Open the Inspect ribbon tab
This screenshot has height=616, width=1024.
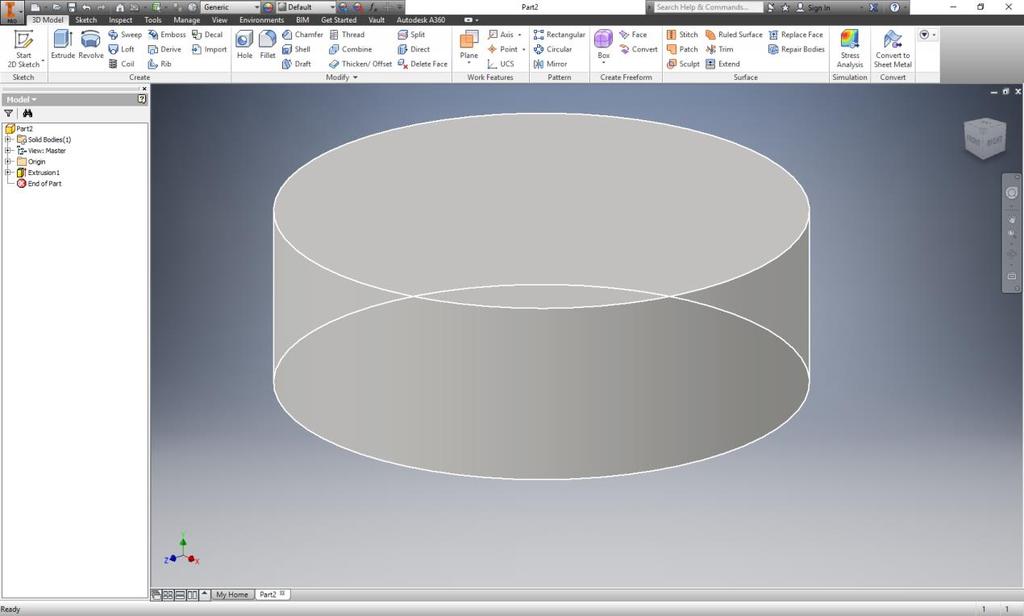click(x=120, y=20)
